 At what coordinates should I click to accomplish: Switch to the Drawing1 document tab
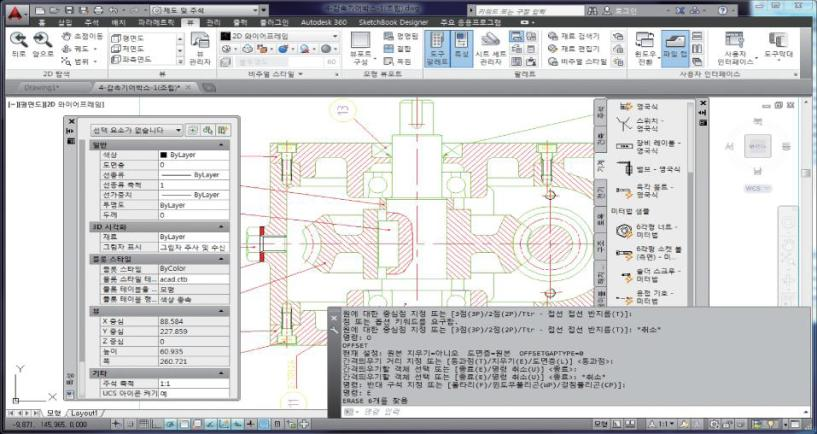(x=43, y=88)
